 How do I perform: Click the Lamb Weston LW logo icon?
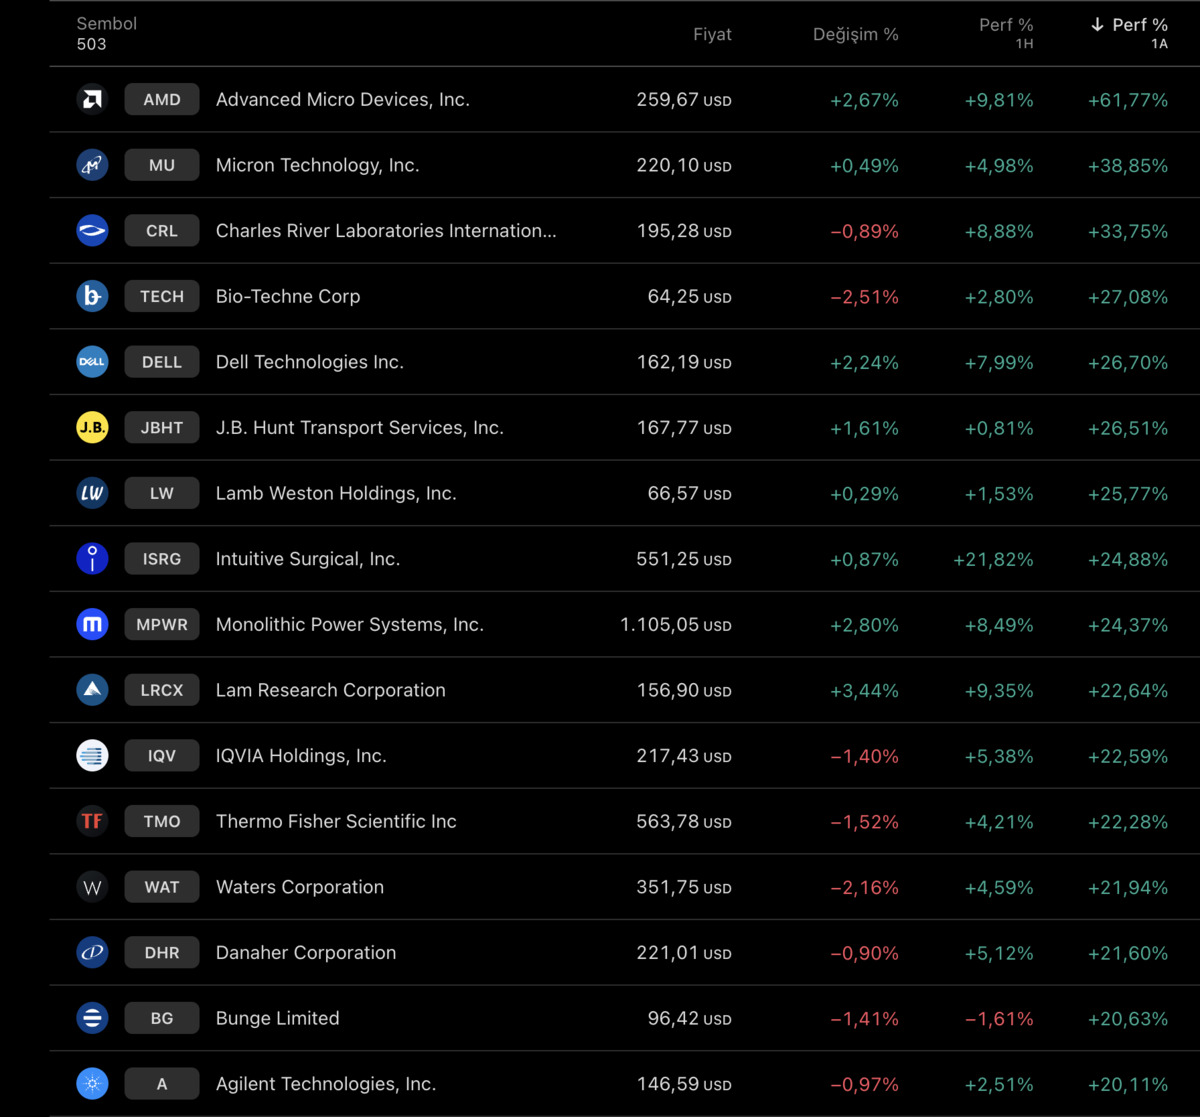click(92, 493)
